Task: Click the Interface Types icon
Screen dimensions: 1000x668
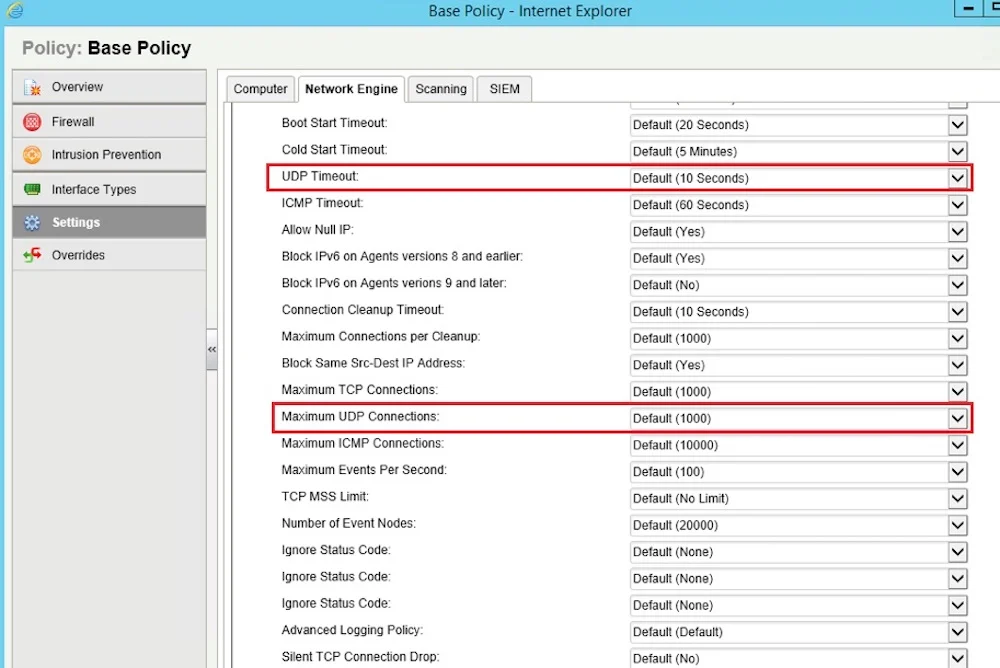Action: tap(32, 189)
